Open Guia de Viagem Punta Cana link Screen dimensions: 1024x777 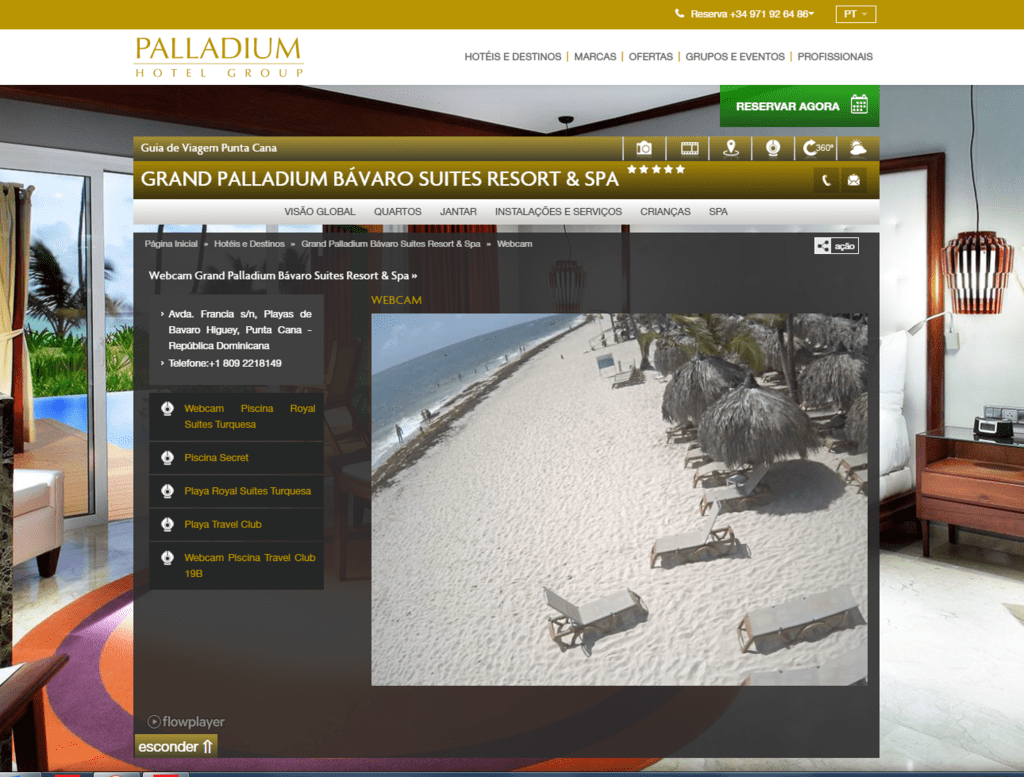[x=208, y=148]
